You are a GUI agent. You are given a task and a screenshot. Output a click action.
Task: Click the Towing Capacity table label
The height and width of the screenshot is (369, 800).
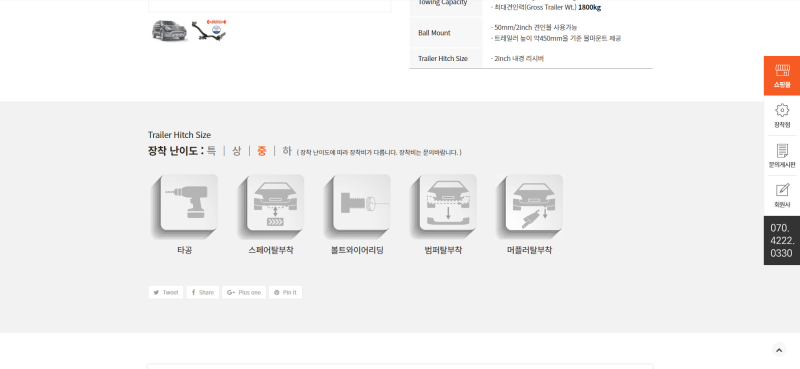tap(442, 3)
